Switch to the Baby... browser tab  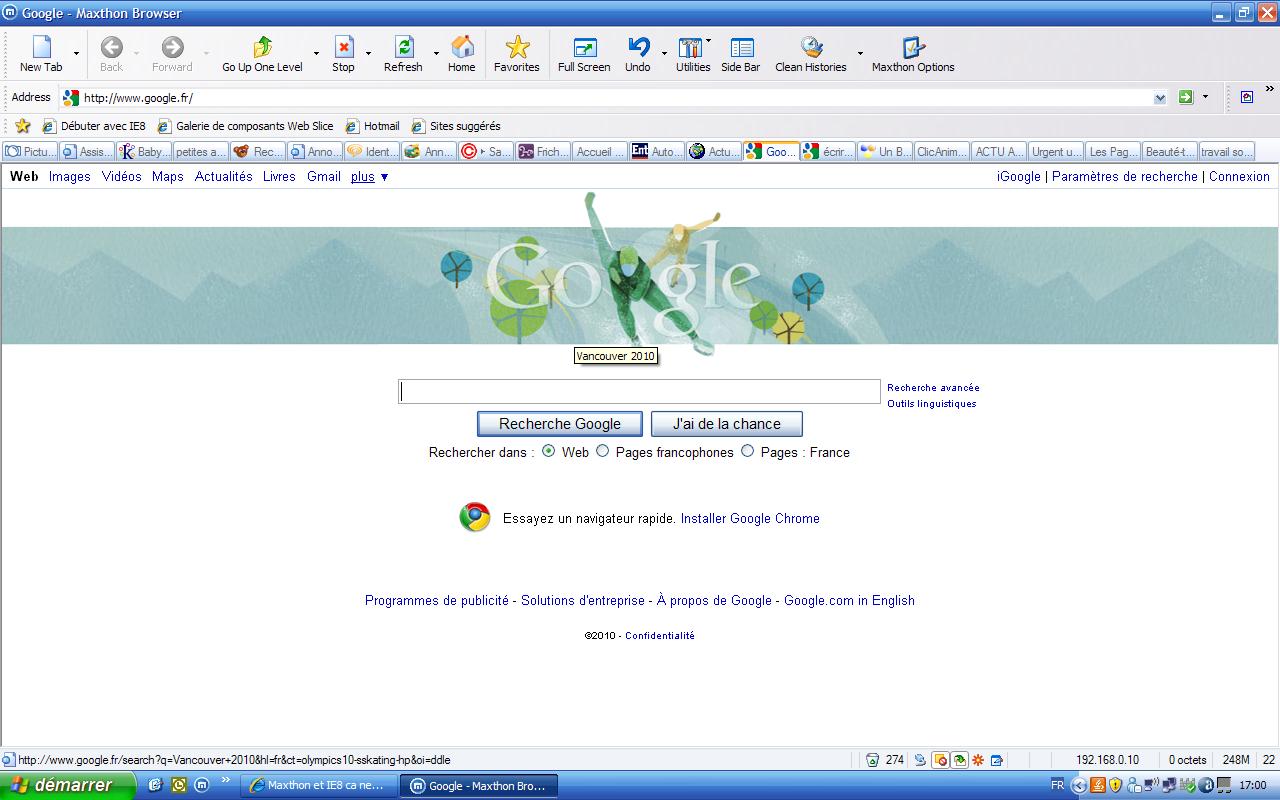point(144,152)
